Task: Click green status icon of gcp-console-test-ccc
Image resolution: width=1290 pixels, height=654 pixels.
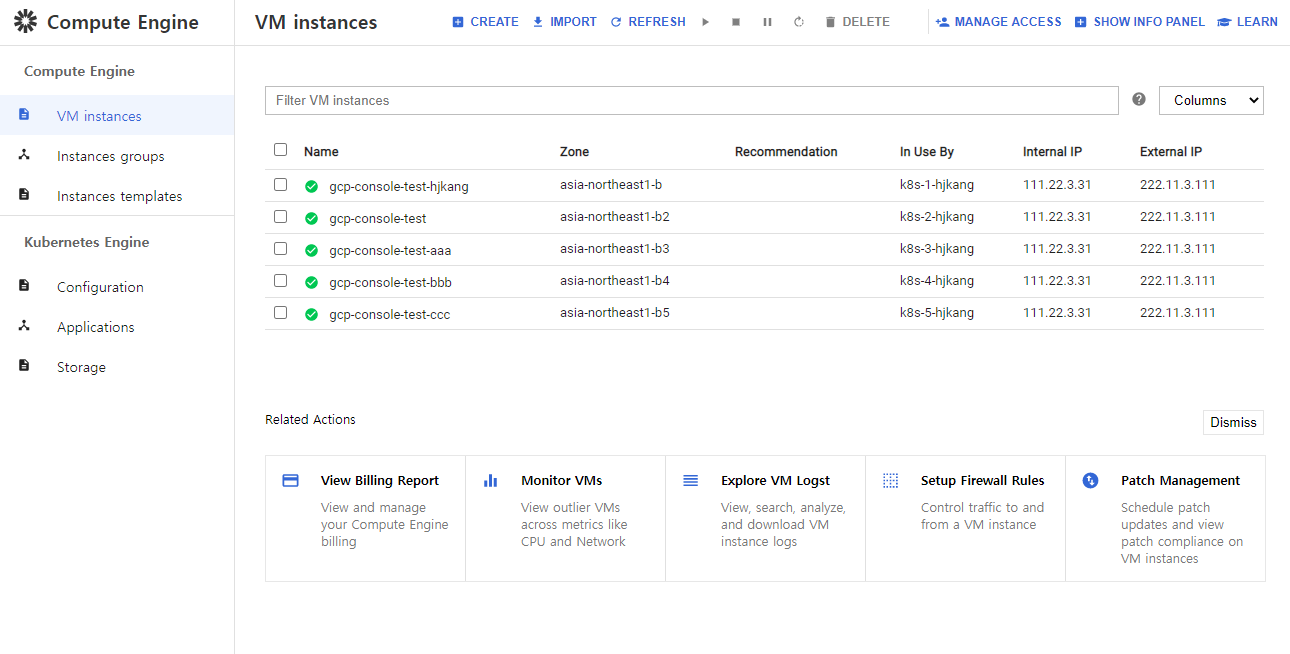Action: click(311, 314)
